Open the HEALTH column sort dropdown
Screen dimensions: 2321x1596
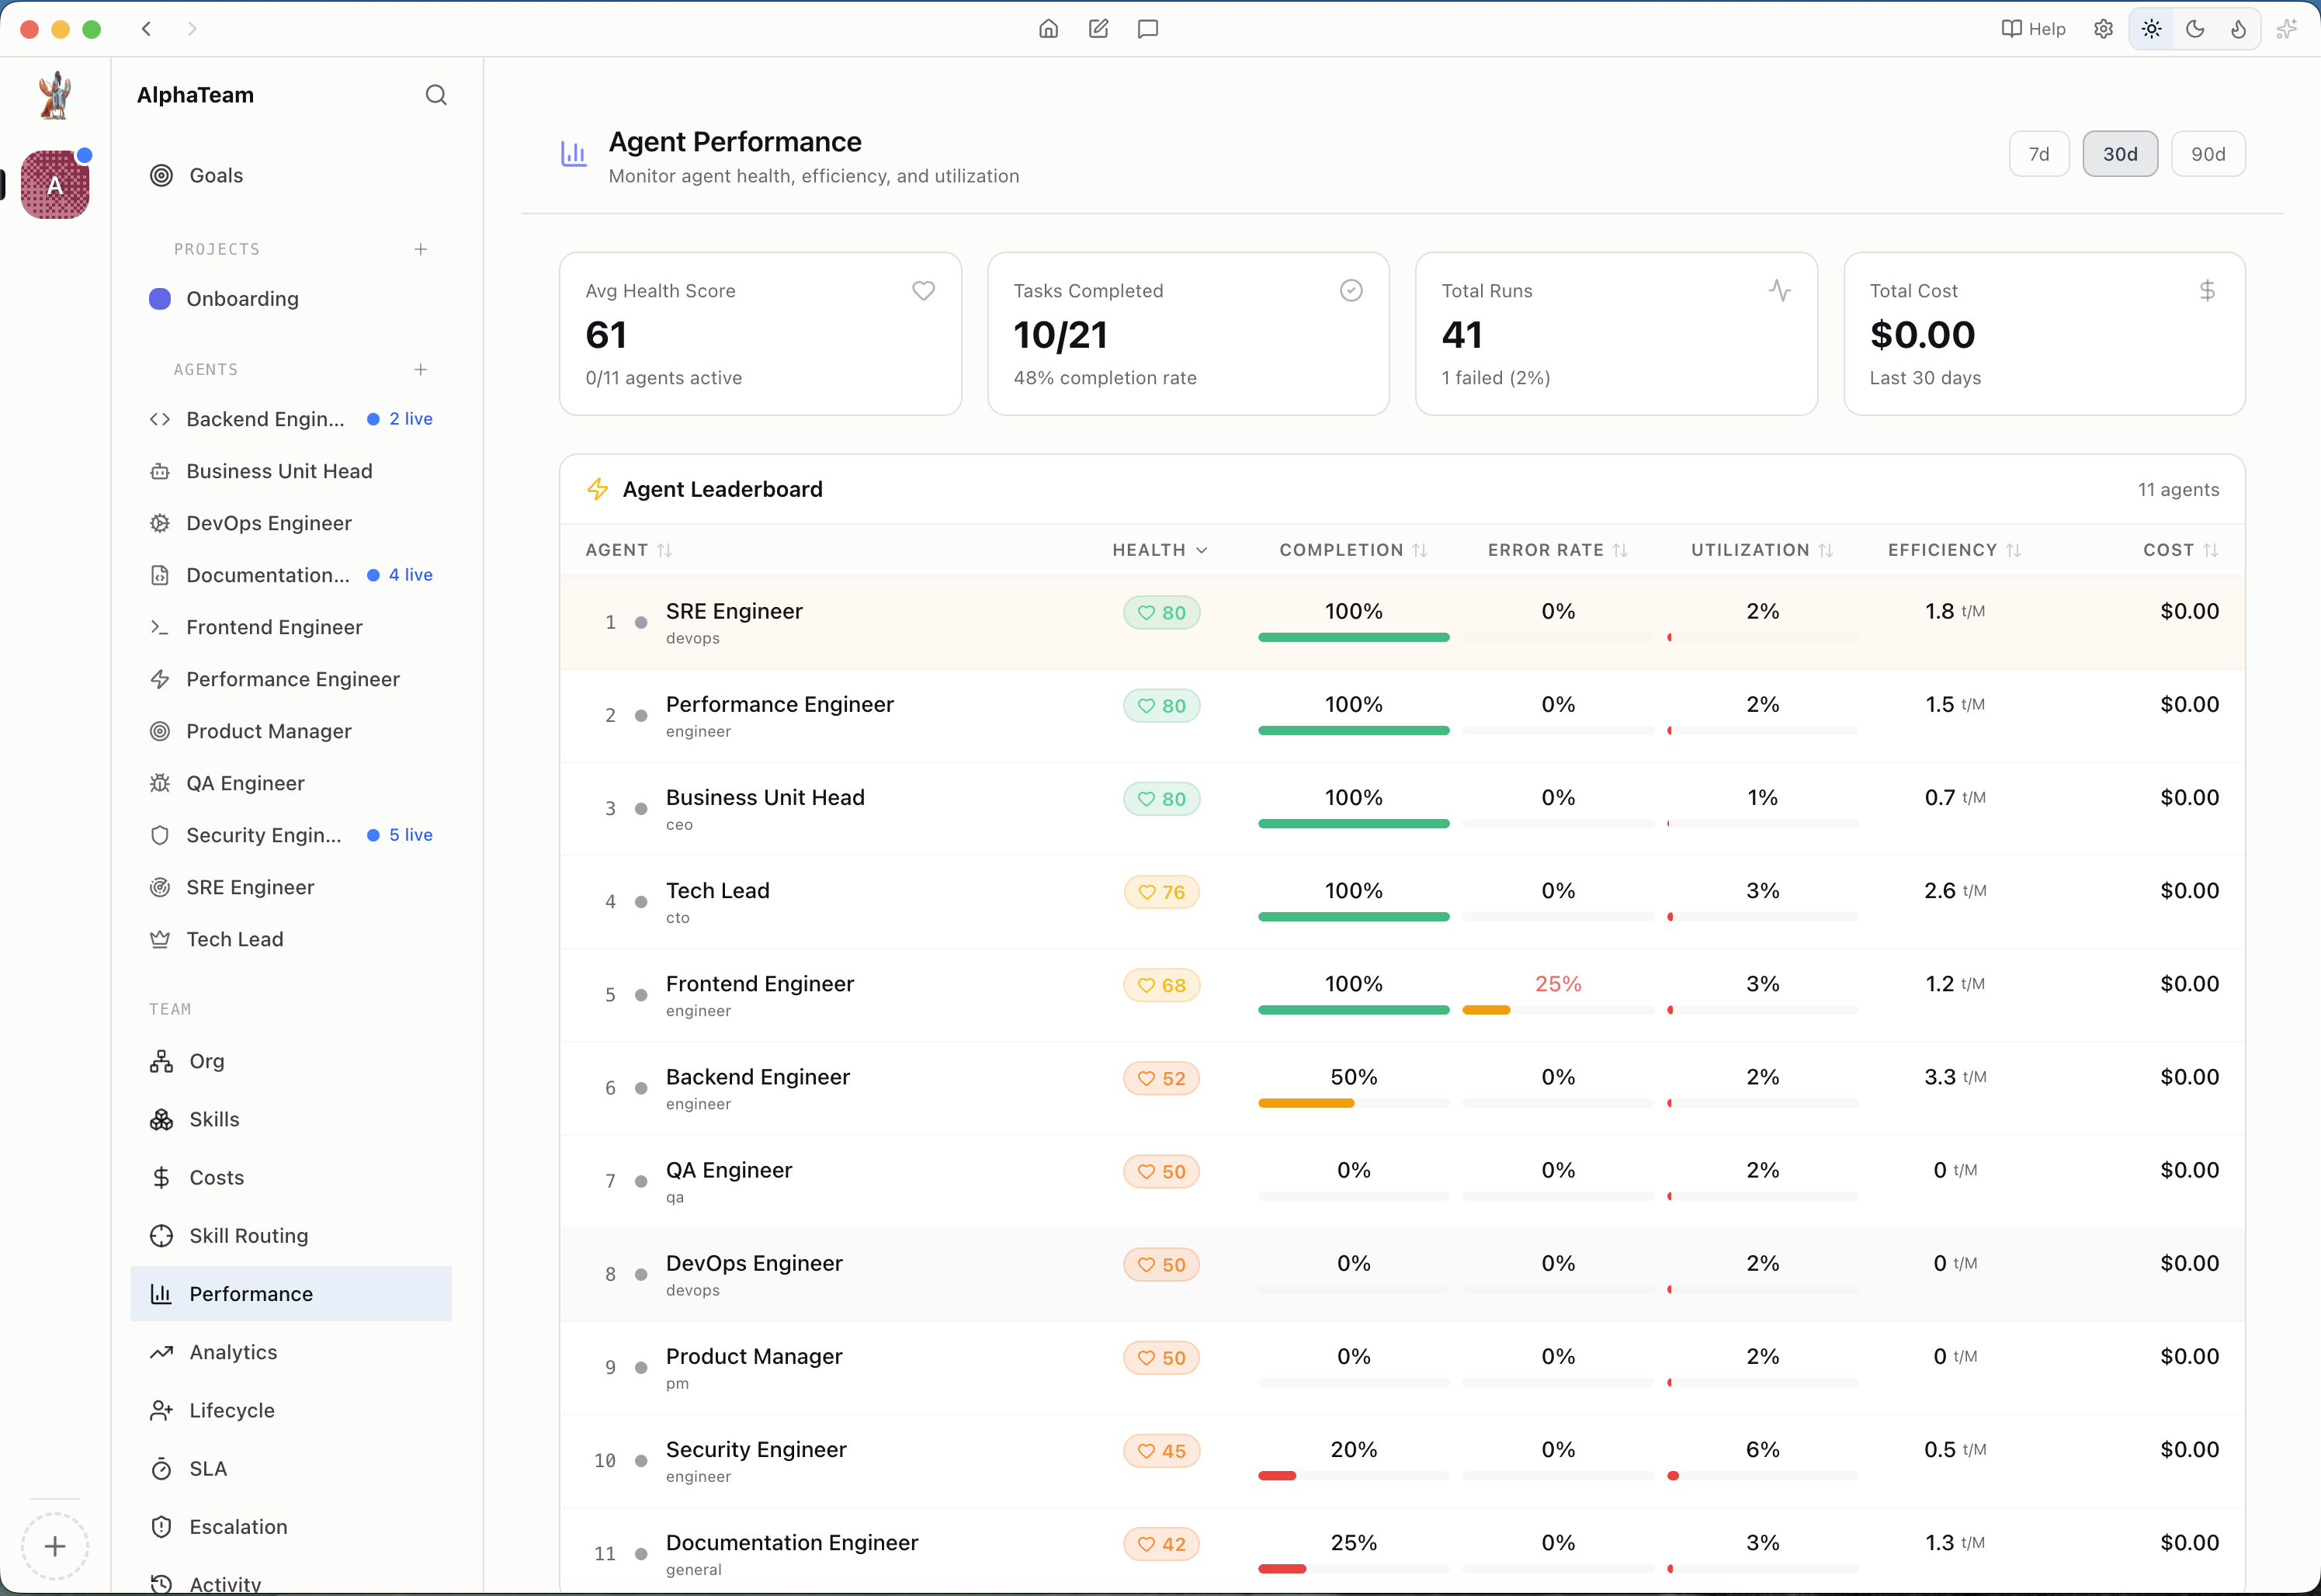point(1158,550)
